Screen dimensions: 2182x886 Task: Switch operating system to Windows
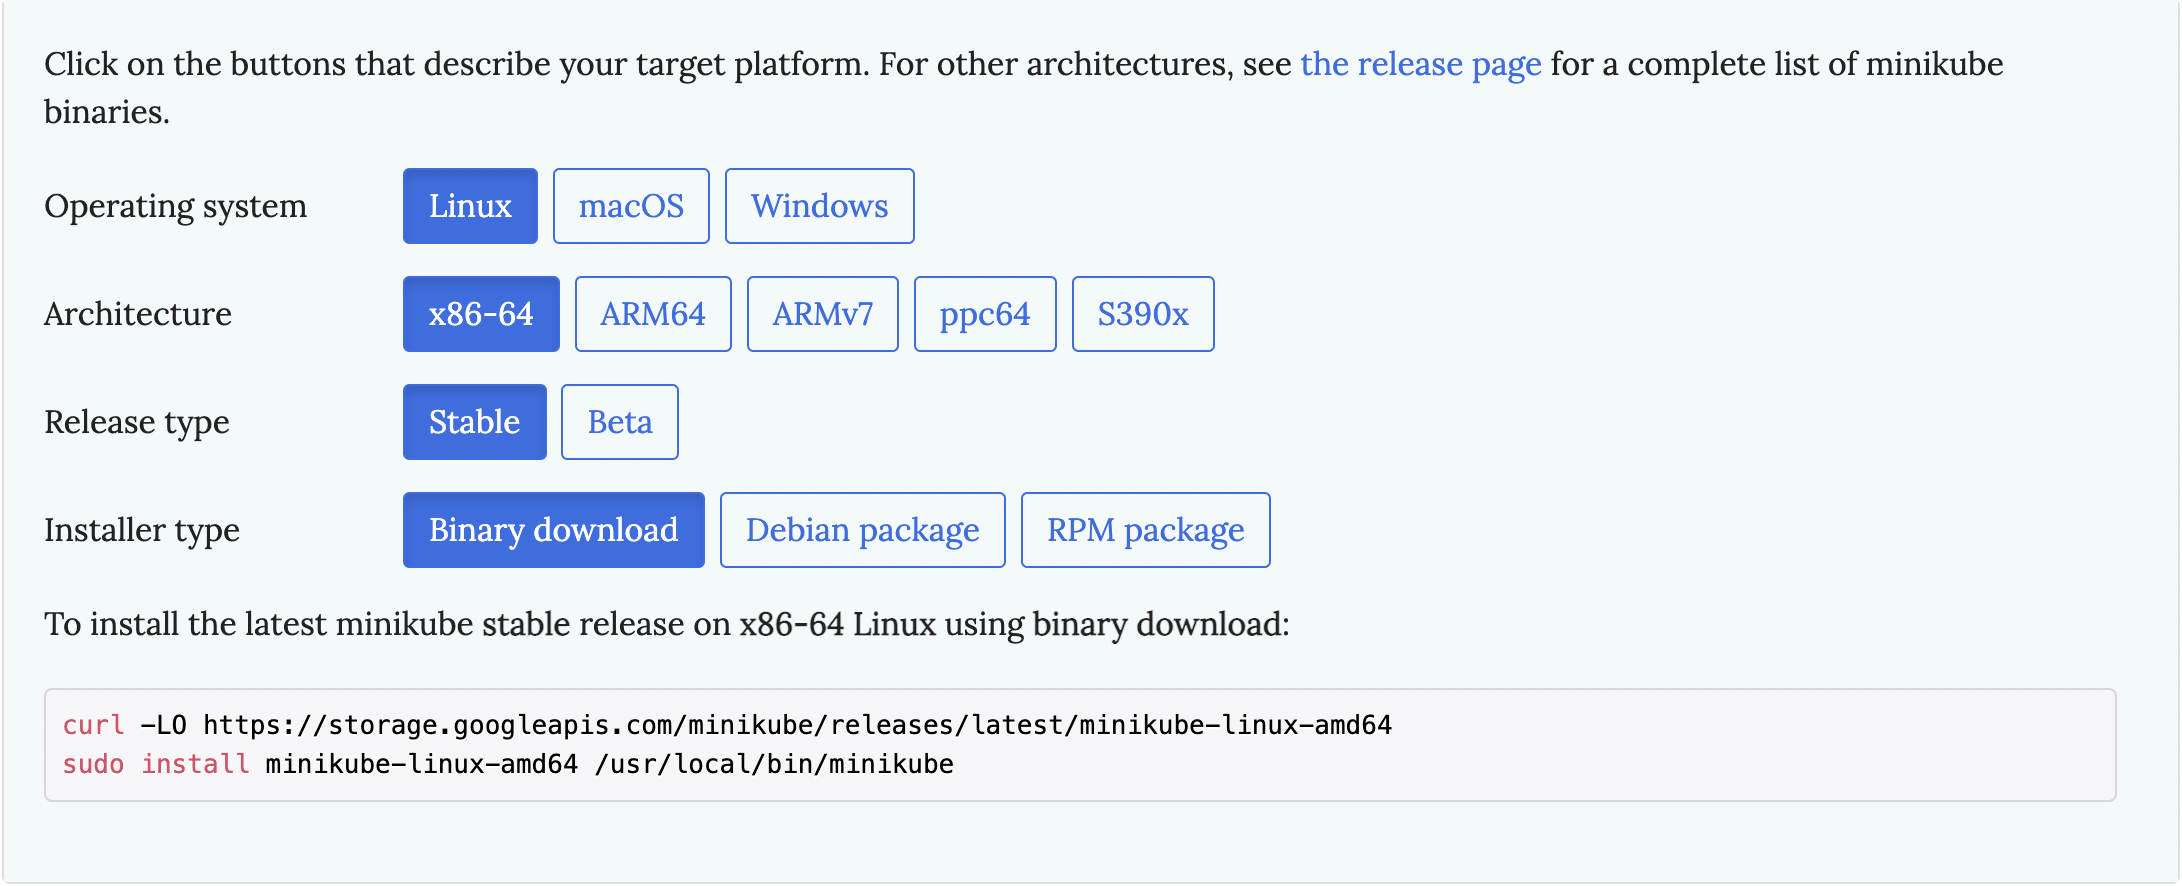click(x=819, y=206)
